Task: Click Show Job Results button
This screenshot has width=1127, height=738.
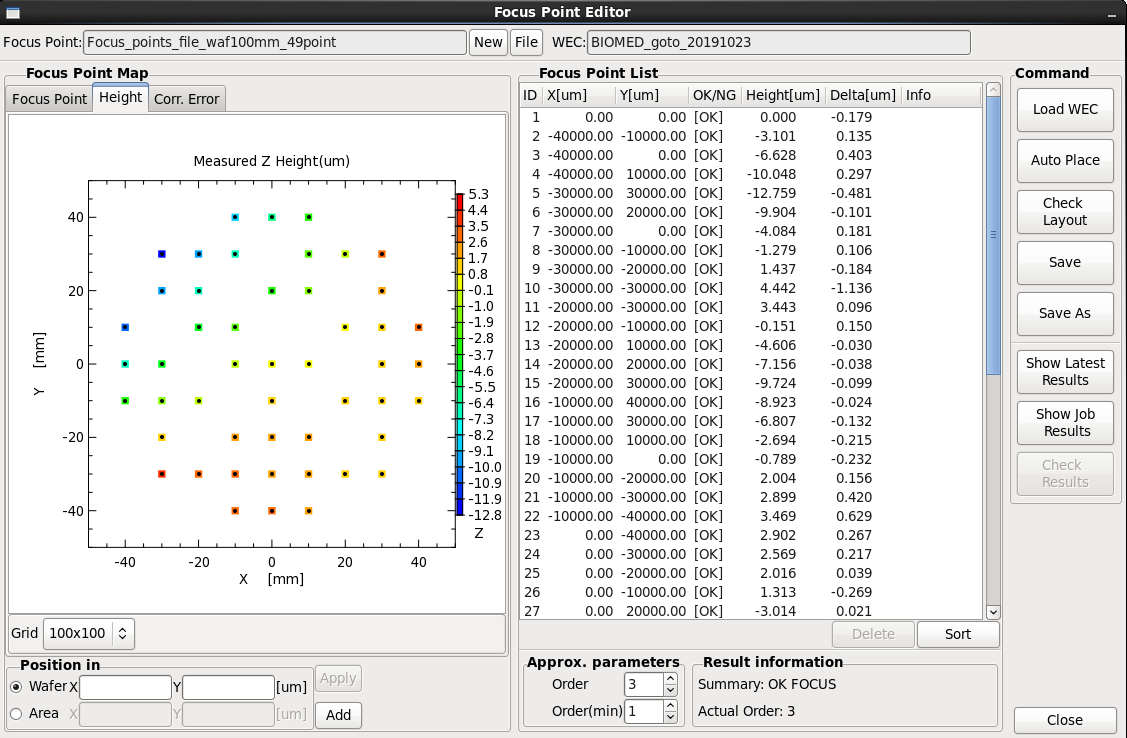Action: [x=1065, y=423]
